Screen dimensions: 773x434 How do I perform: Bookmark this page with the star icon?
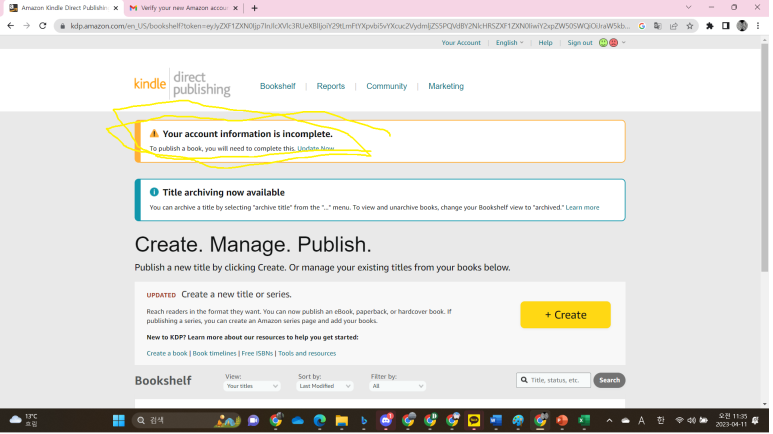[x=690, y=26]
